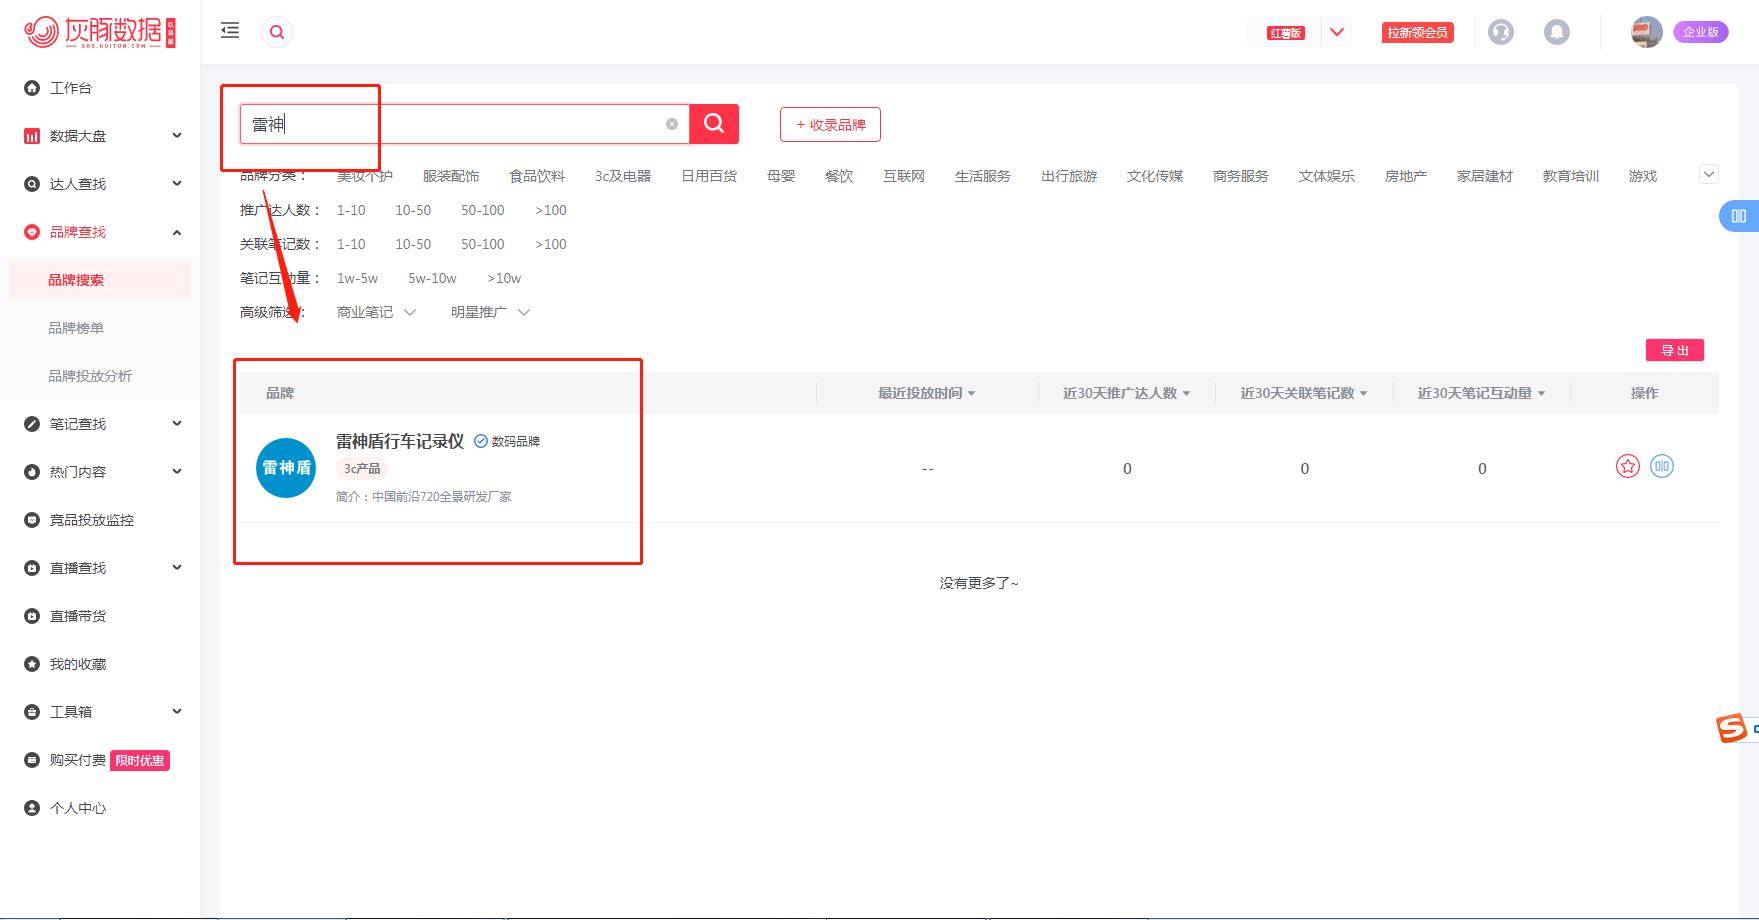Select 笔记互动量 1w-5w filter

pos(357,278)
